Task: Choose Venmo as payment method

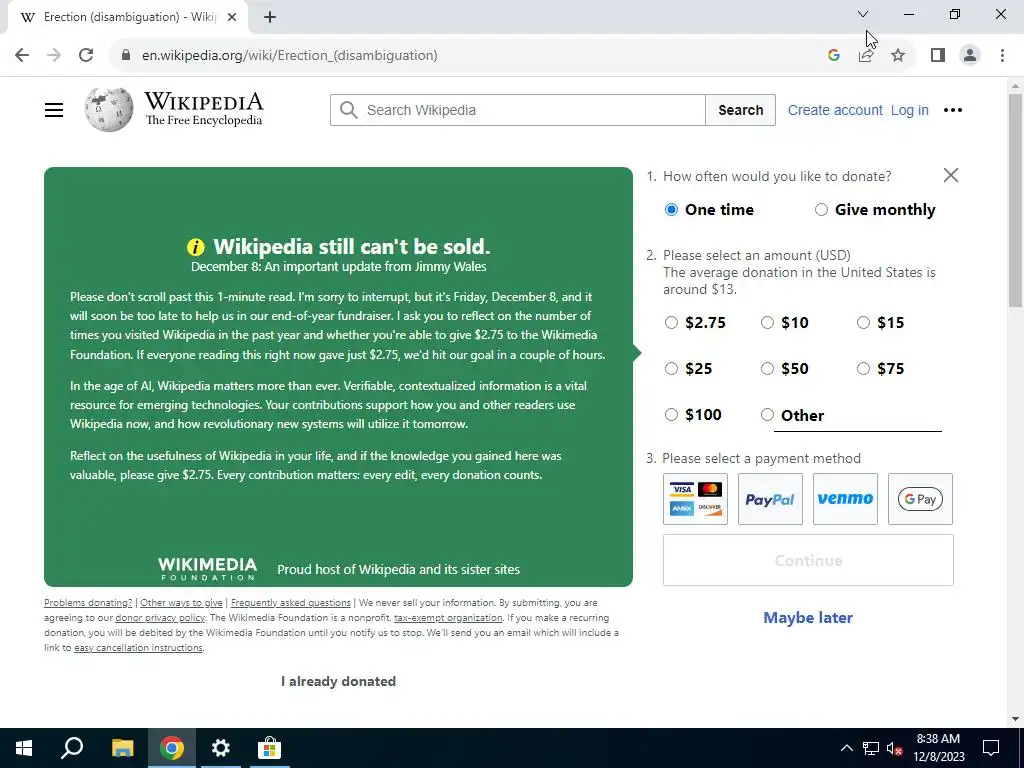Action: pos(845,499)
